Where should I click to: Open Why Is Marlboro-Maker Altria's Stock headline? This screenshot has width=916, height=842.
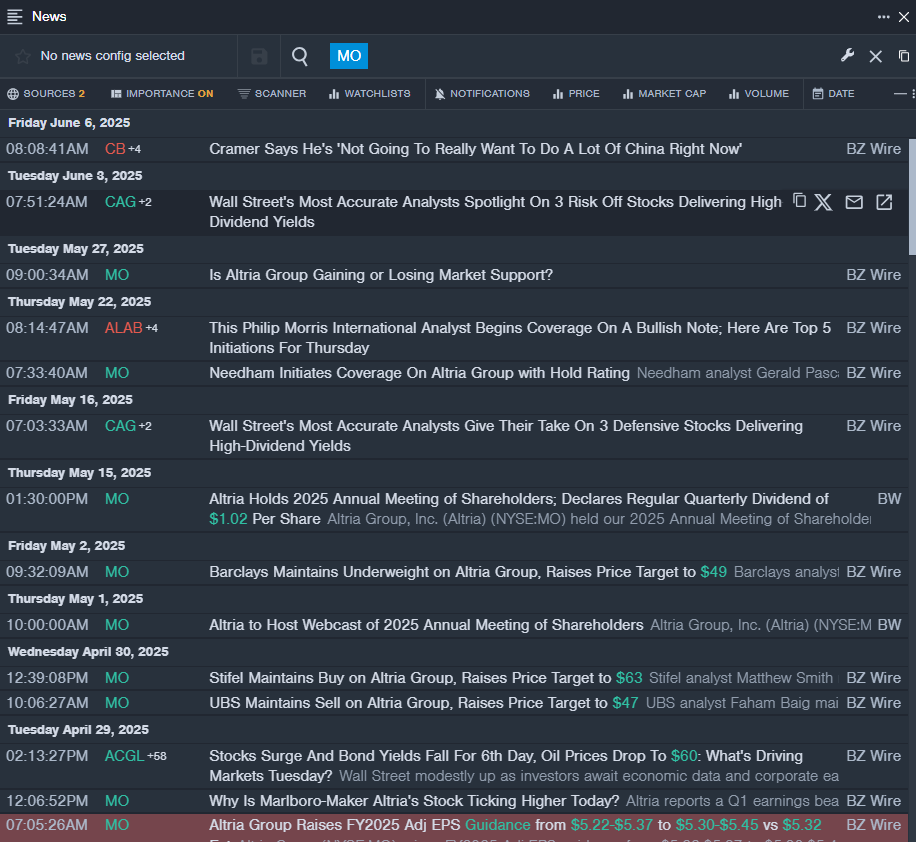coord(414,801)
